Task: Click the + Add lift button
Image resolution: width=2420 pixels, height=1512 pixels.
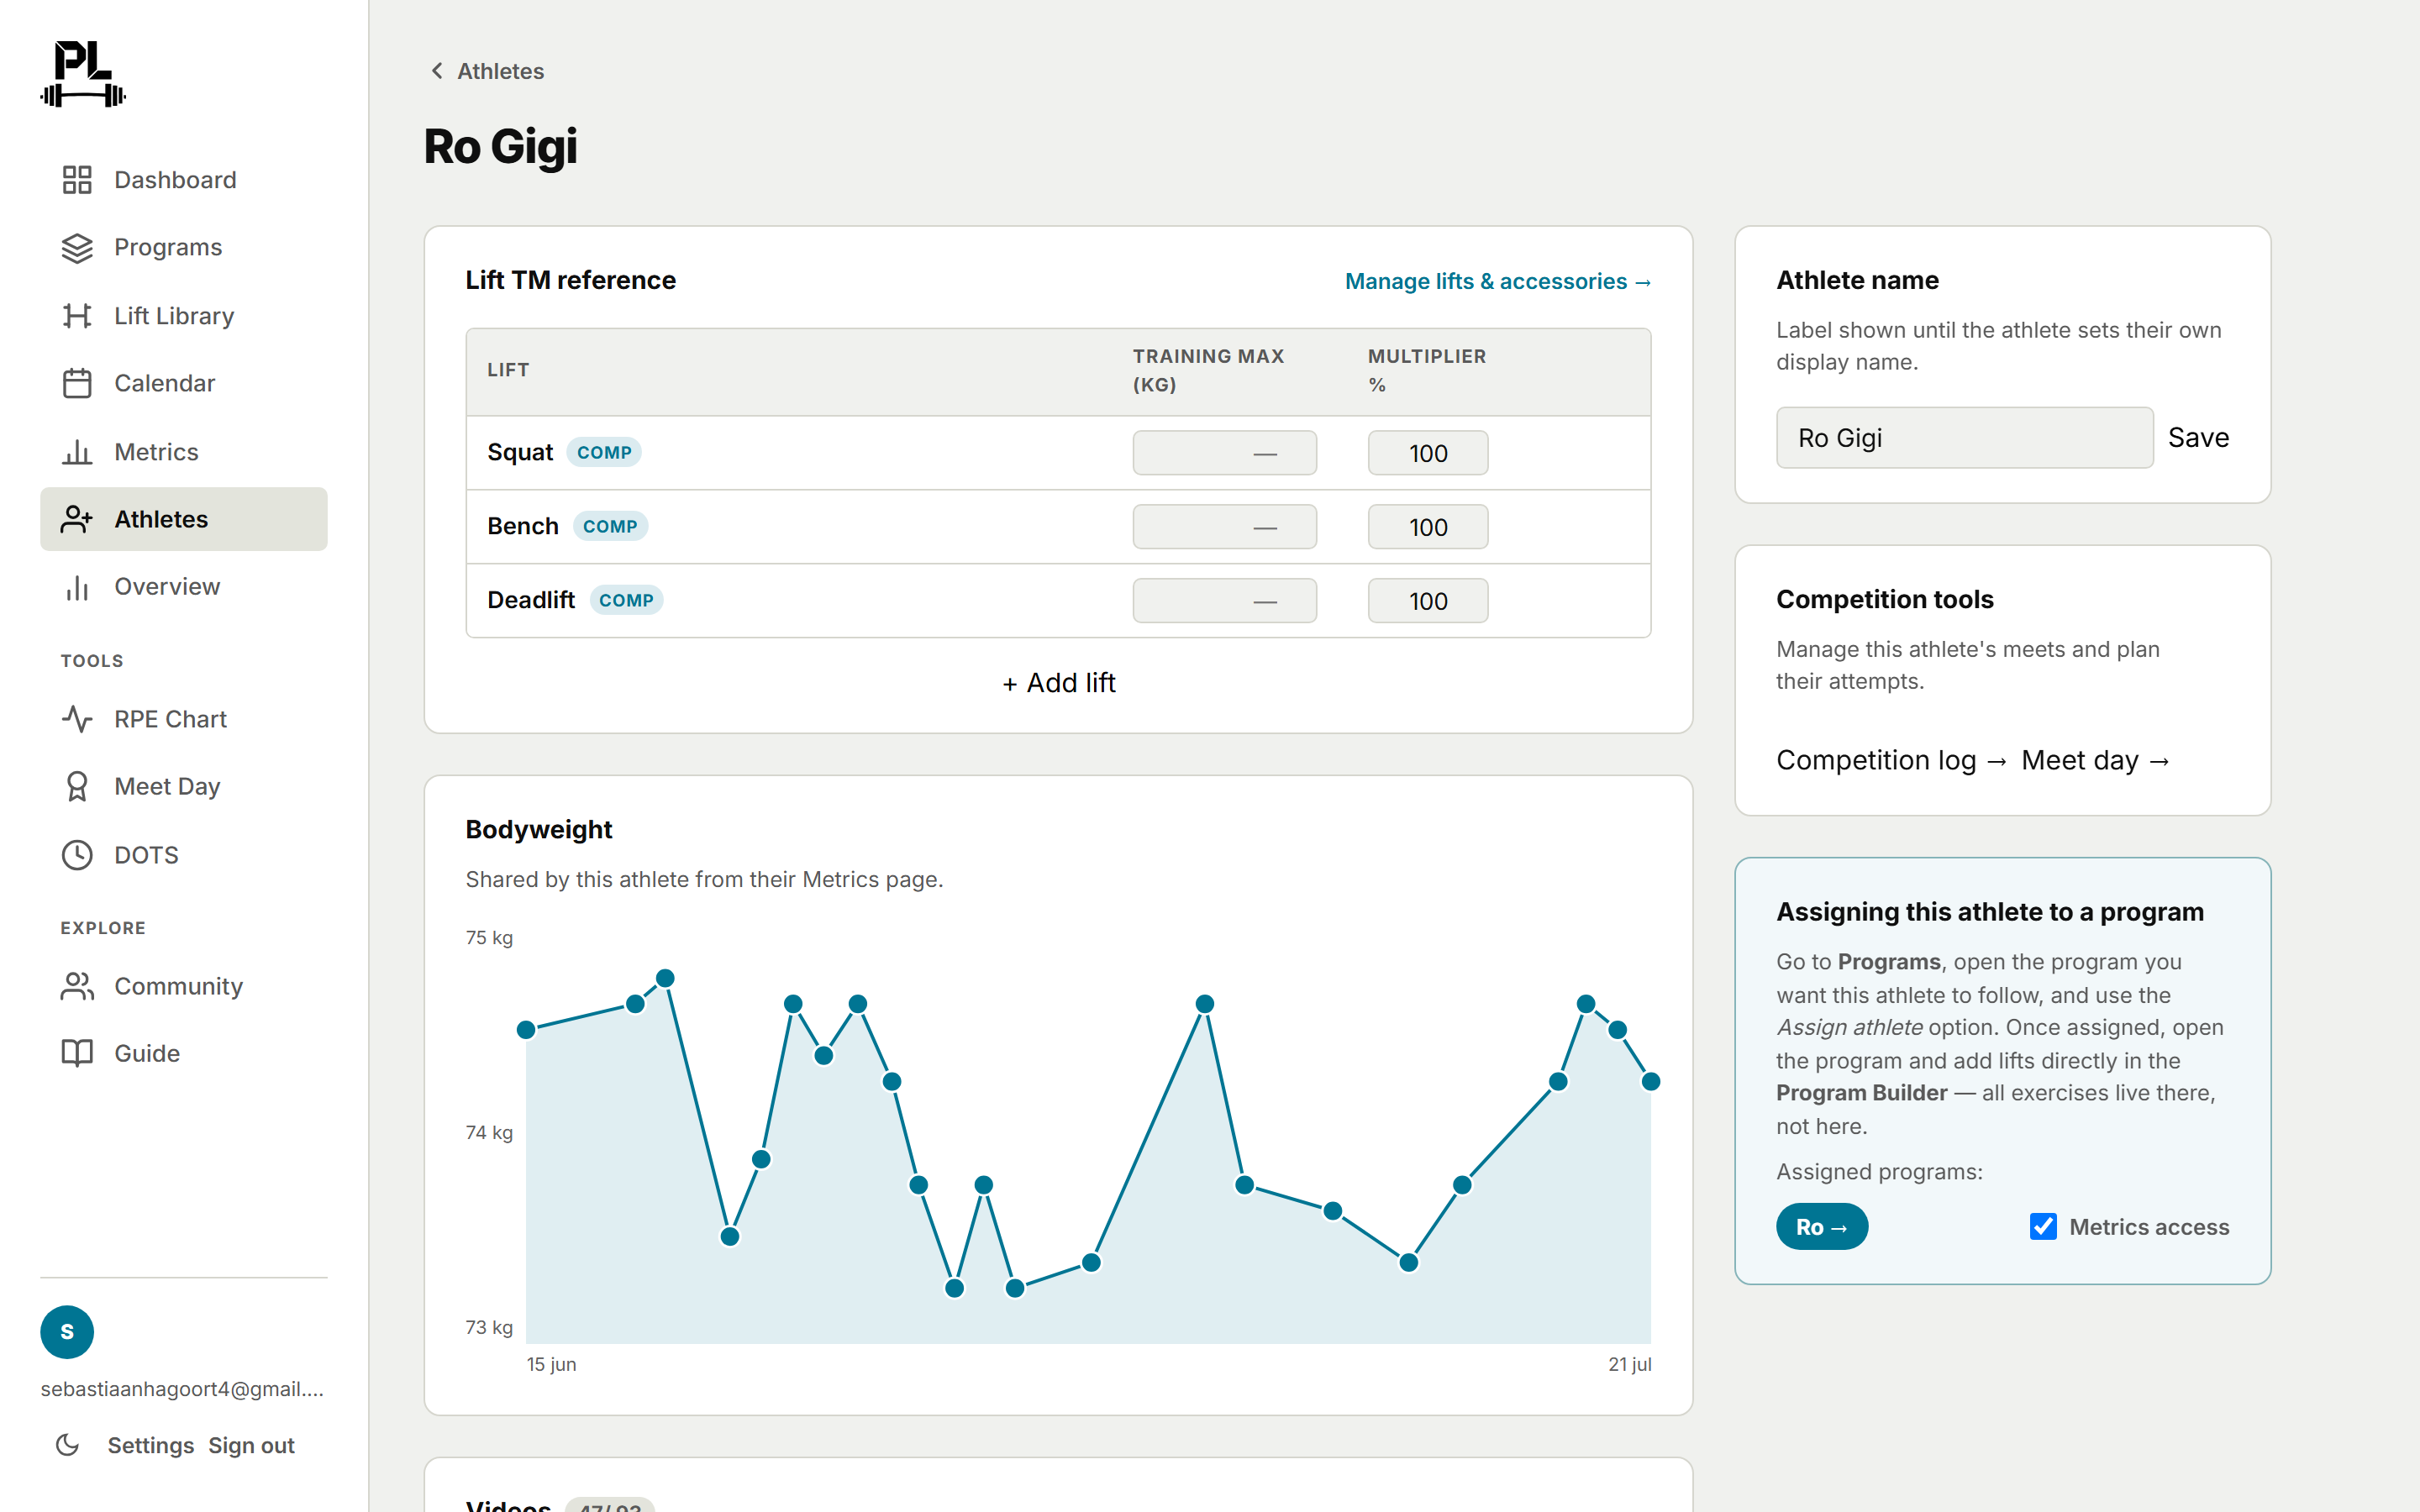Action: [1059, 683]
